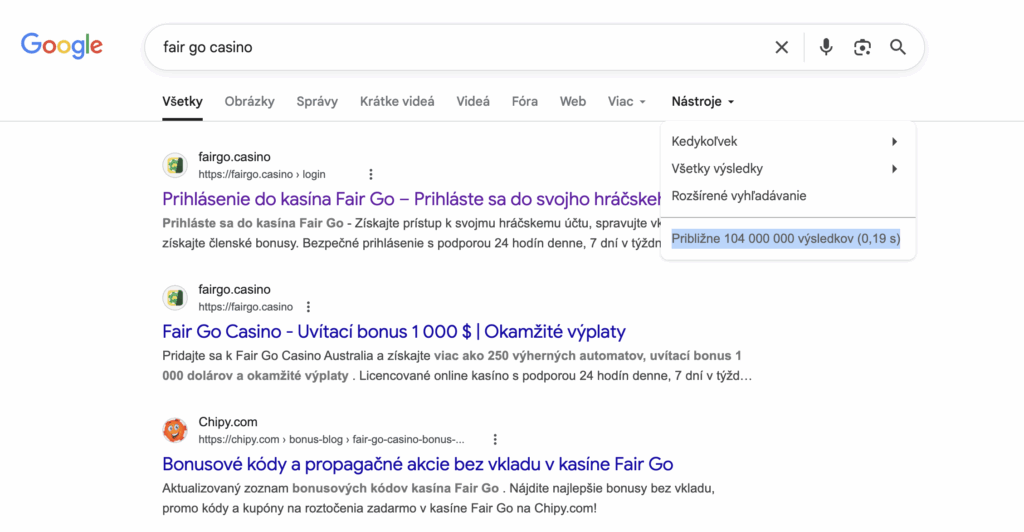
Task: Open the Správy news tab
Action: coord(317,101)
